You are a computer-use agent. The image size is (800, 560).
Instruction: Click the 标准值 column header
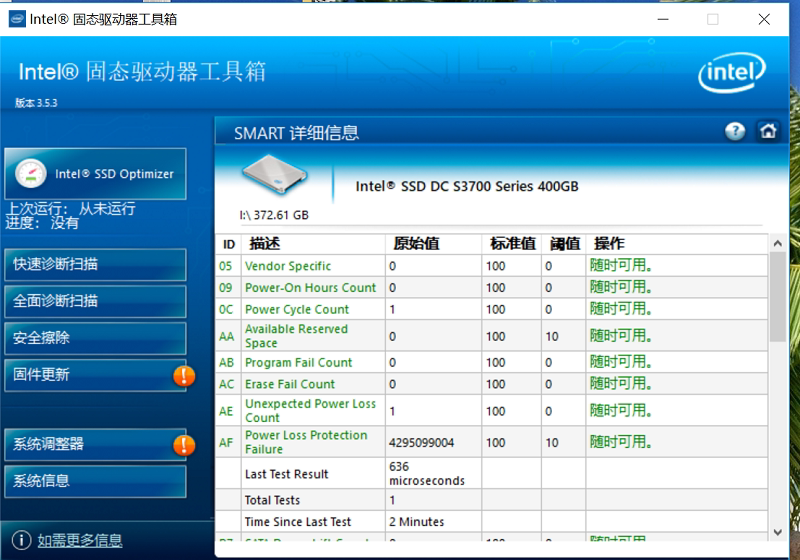point(512,244)
